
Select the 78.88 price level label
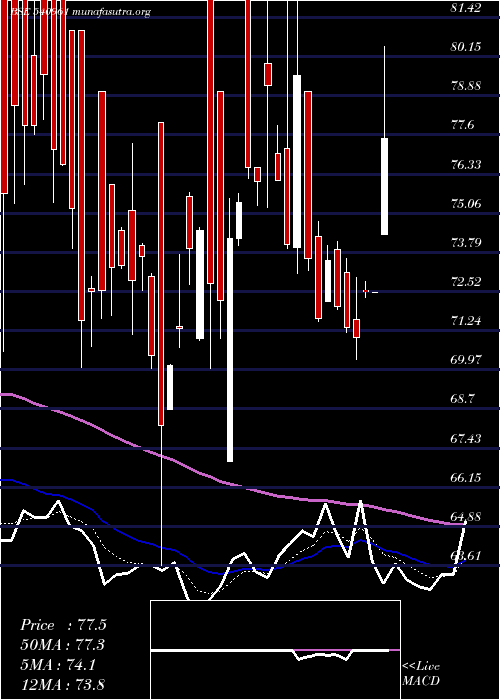point(466,86)
